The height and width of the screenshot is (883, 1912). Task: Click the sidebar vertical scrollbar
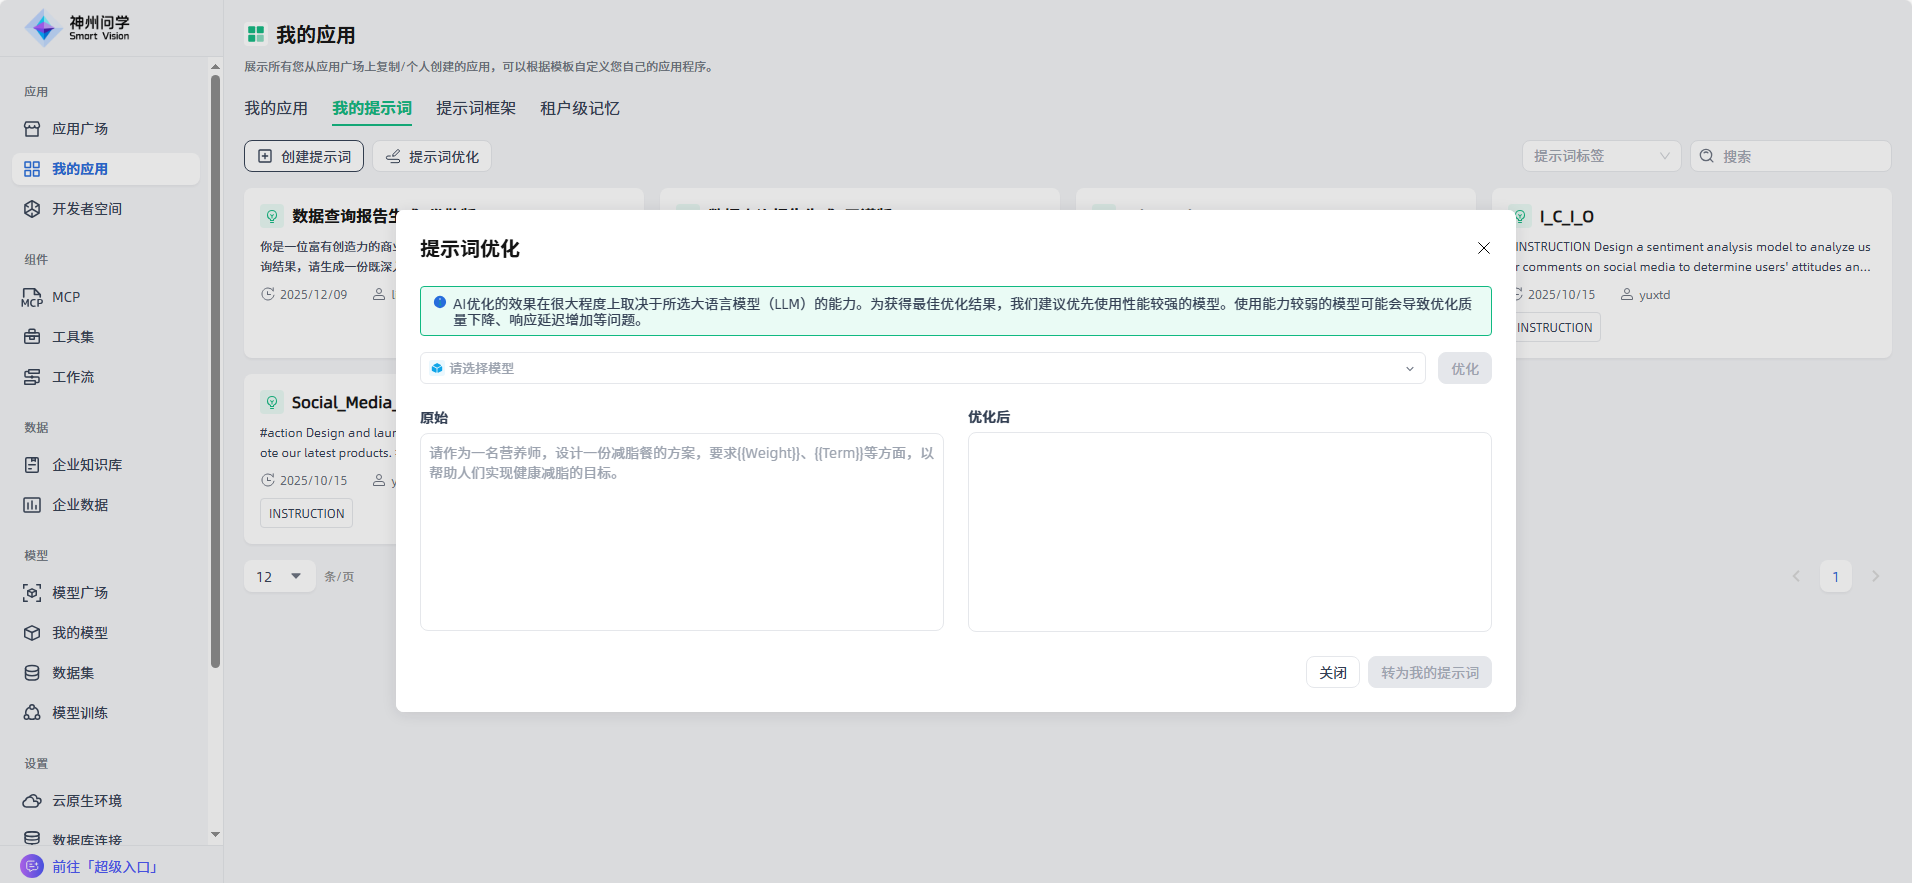pos(215,370)
